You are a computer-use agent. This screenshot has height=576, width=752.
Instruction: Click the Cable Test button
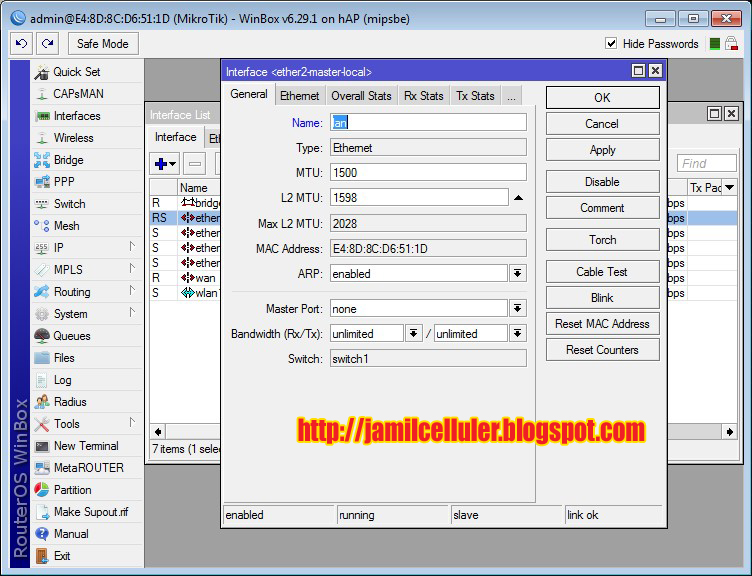[602, 272]
